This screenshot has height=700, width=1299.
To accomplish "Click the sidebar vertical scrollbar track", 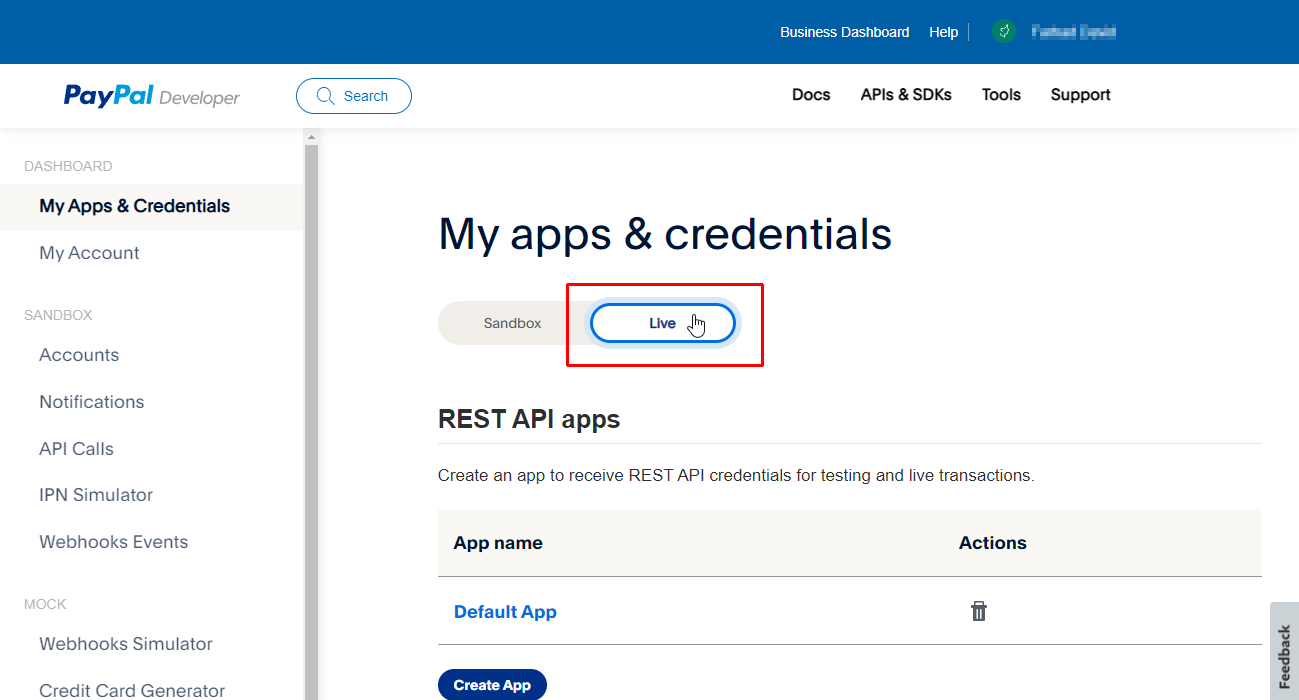I will [311, 422].
